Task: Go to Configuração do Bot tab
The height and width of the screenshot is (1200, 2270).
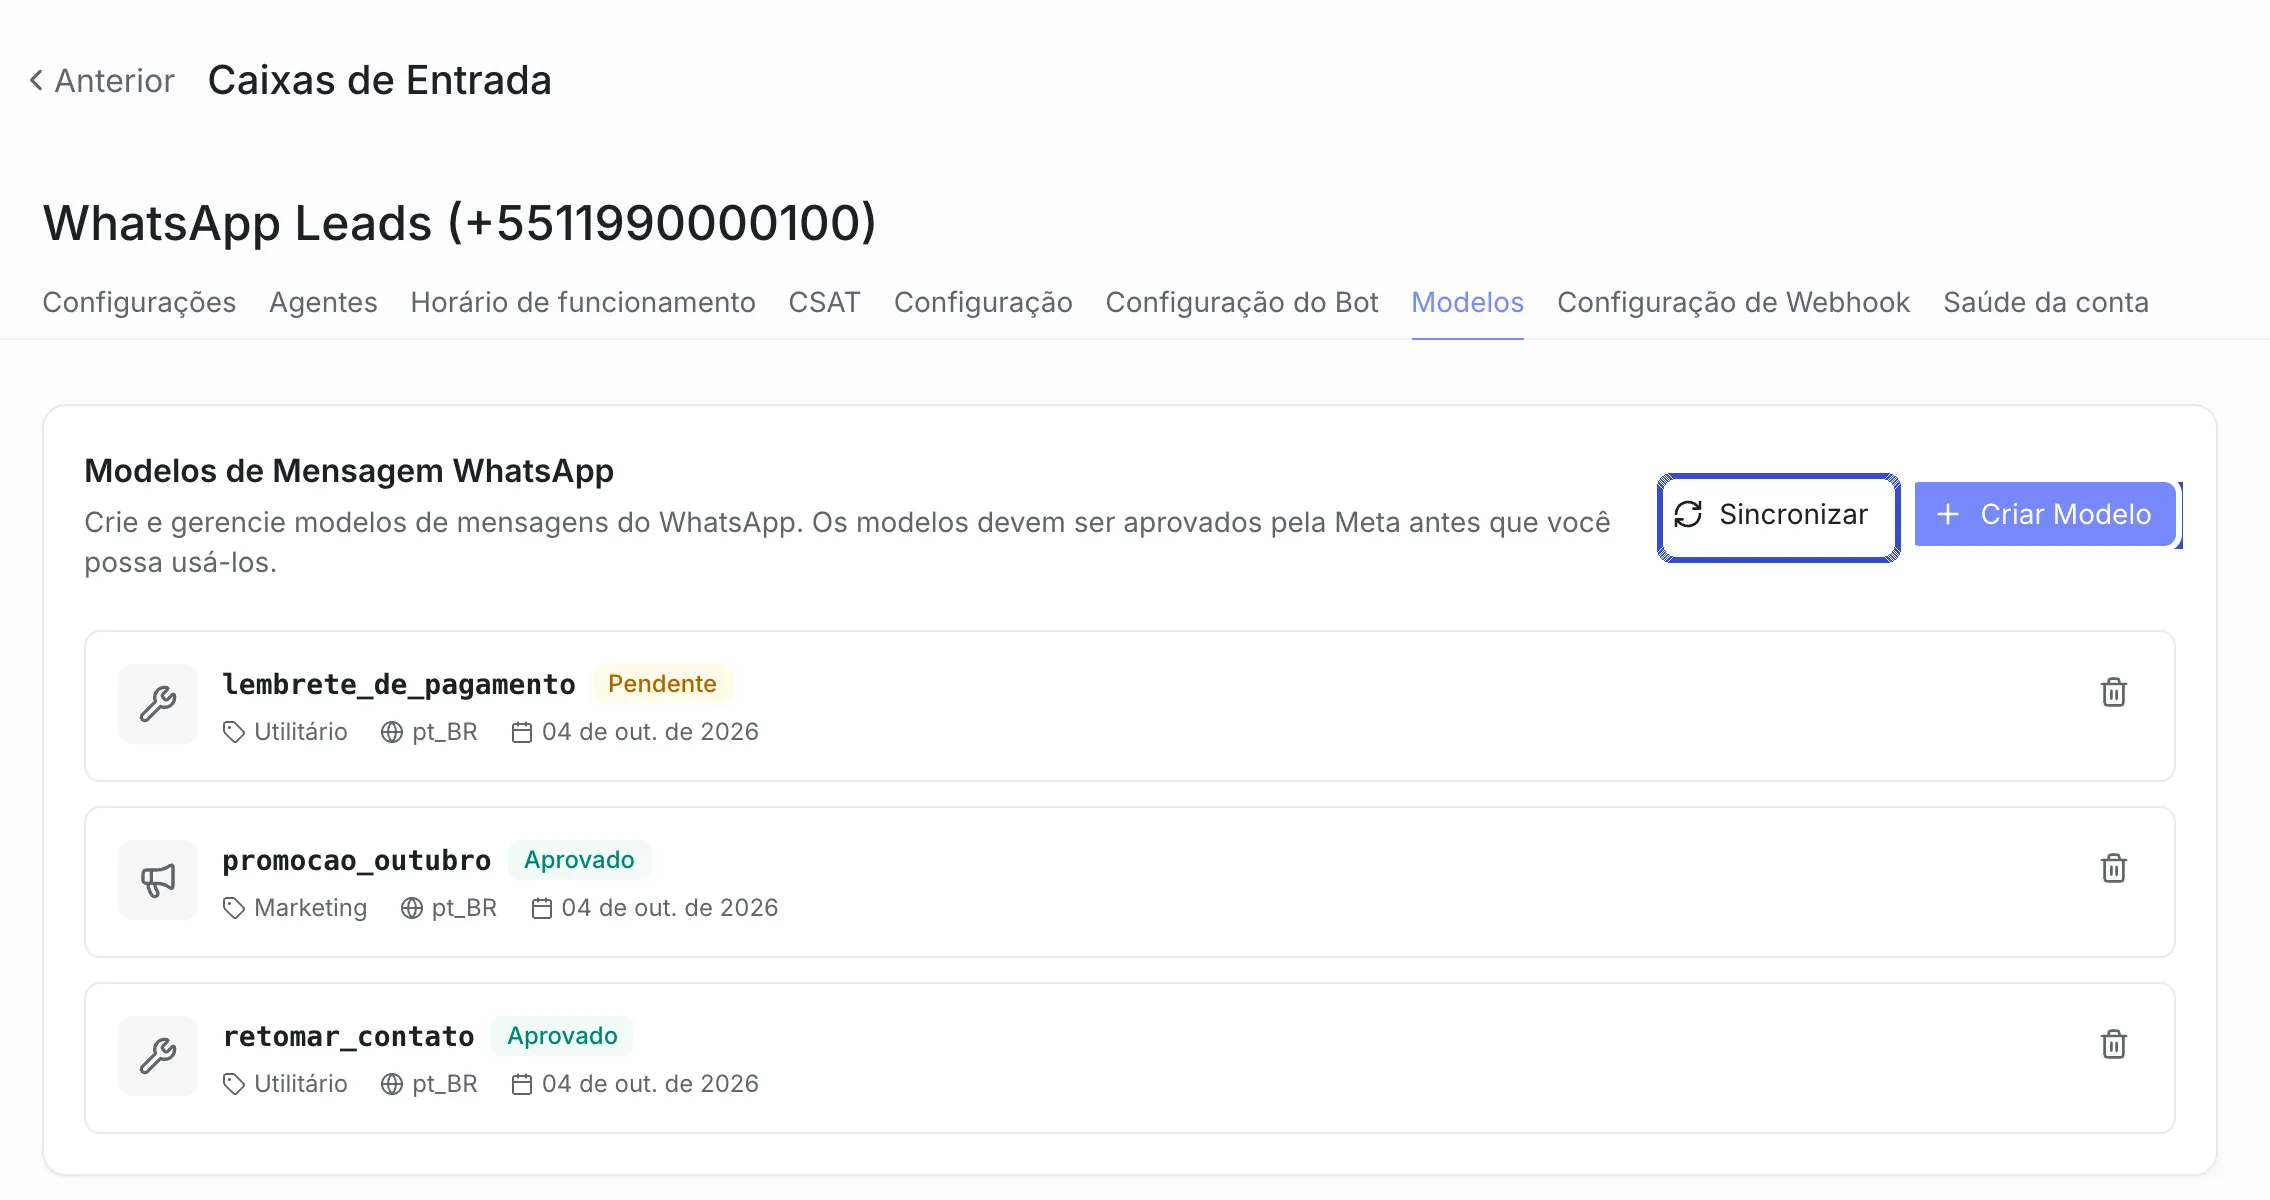Action: pyautogui.click(x=1242, y=302)
